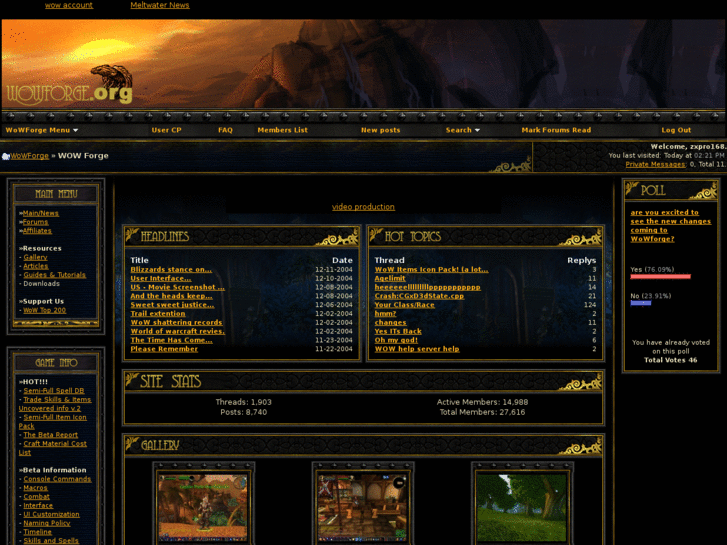Image resolution: width=727 pixels, height=545 pixels.
Task: Select Mark Forums Read
Action: tap(556, 130)
